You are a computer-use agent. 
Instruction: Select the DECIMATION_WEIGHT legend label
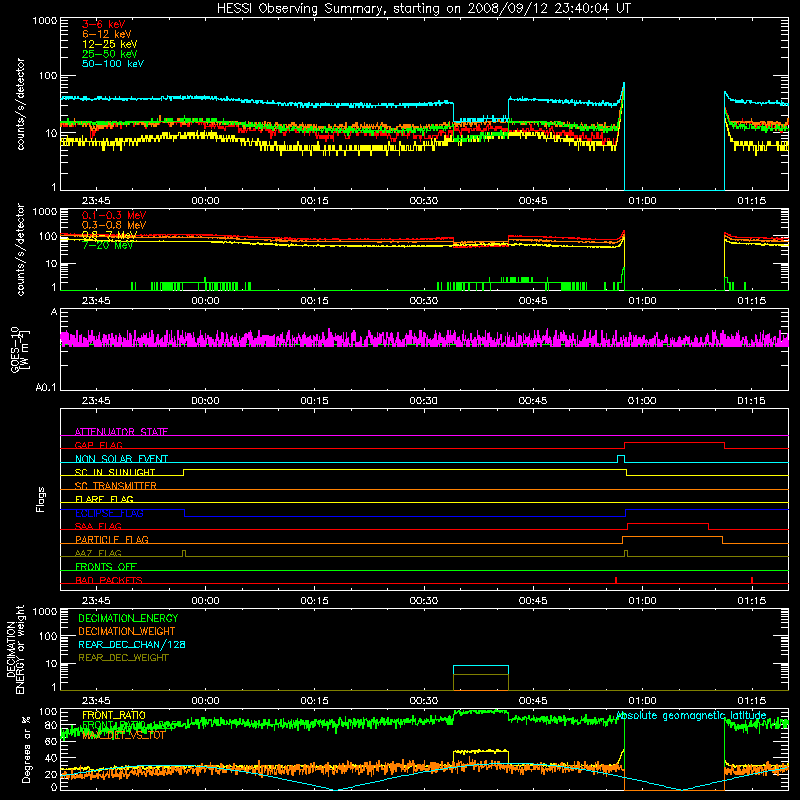(x=127, y=631)
